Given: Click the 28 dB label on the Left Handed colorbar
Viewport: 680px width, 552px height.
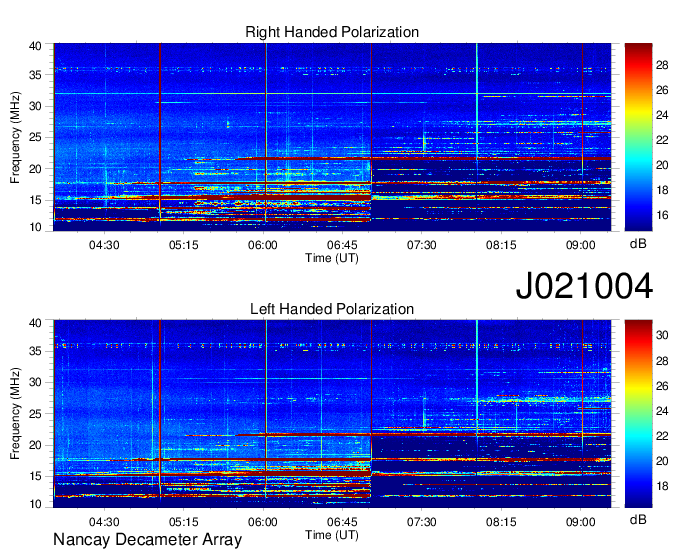Looking at the screenshot, I should pyautogui.click(x=662, y=361).
